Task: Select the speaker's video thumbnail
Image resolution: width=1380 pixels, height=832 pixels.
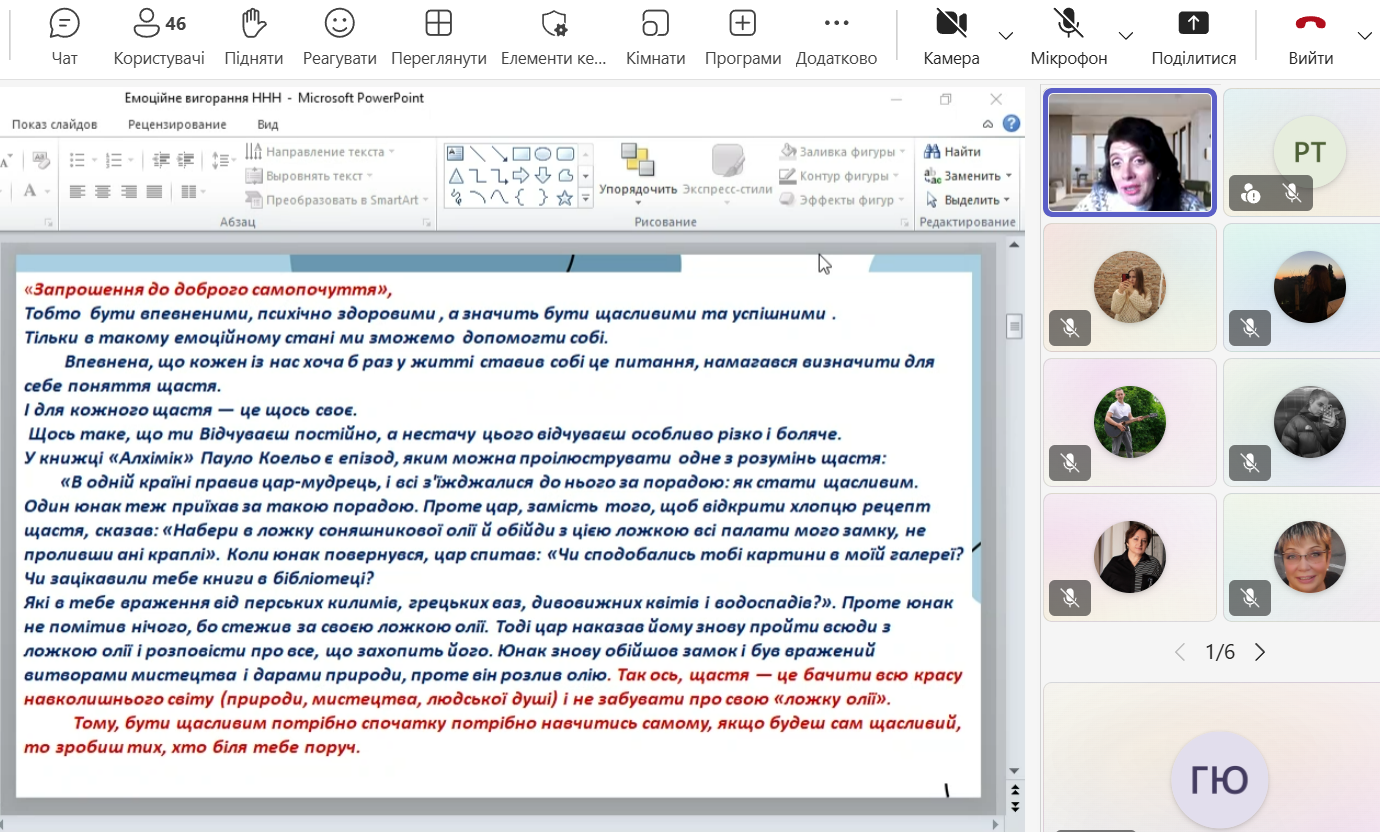Action: [x=1129, y=152]
